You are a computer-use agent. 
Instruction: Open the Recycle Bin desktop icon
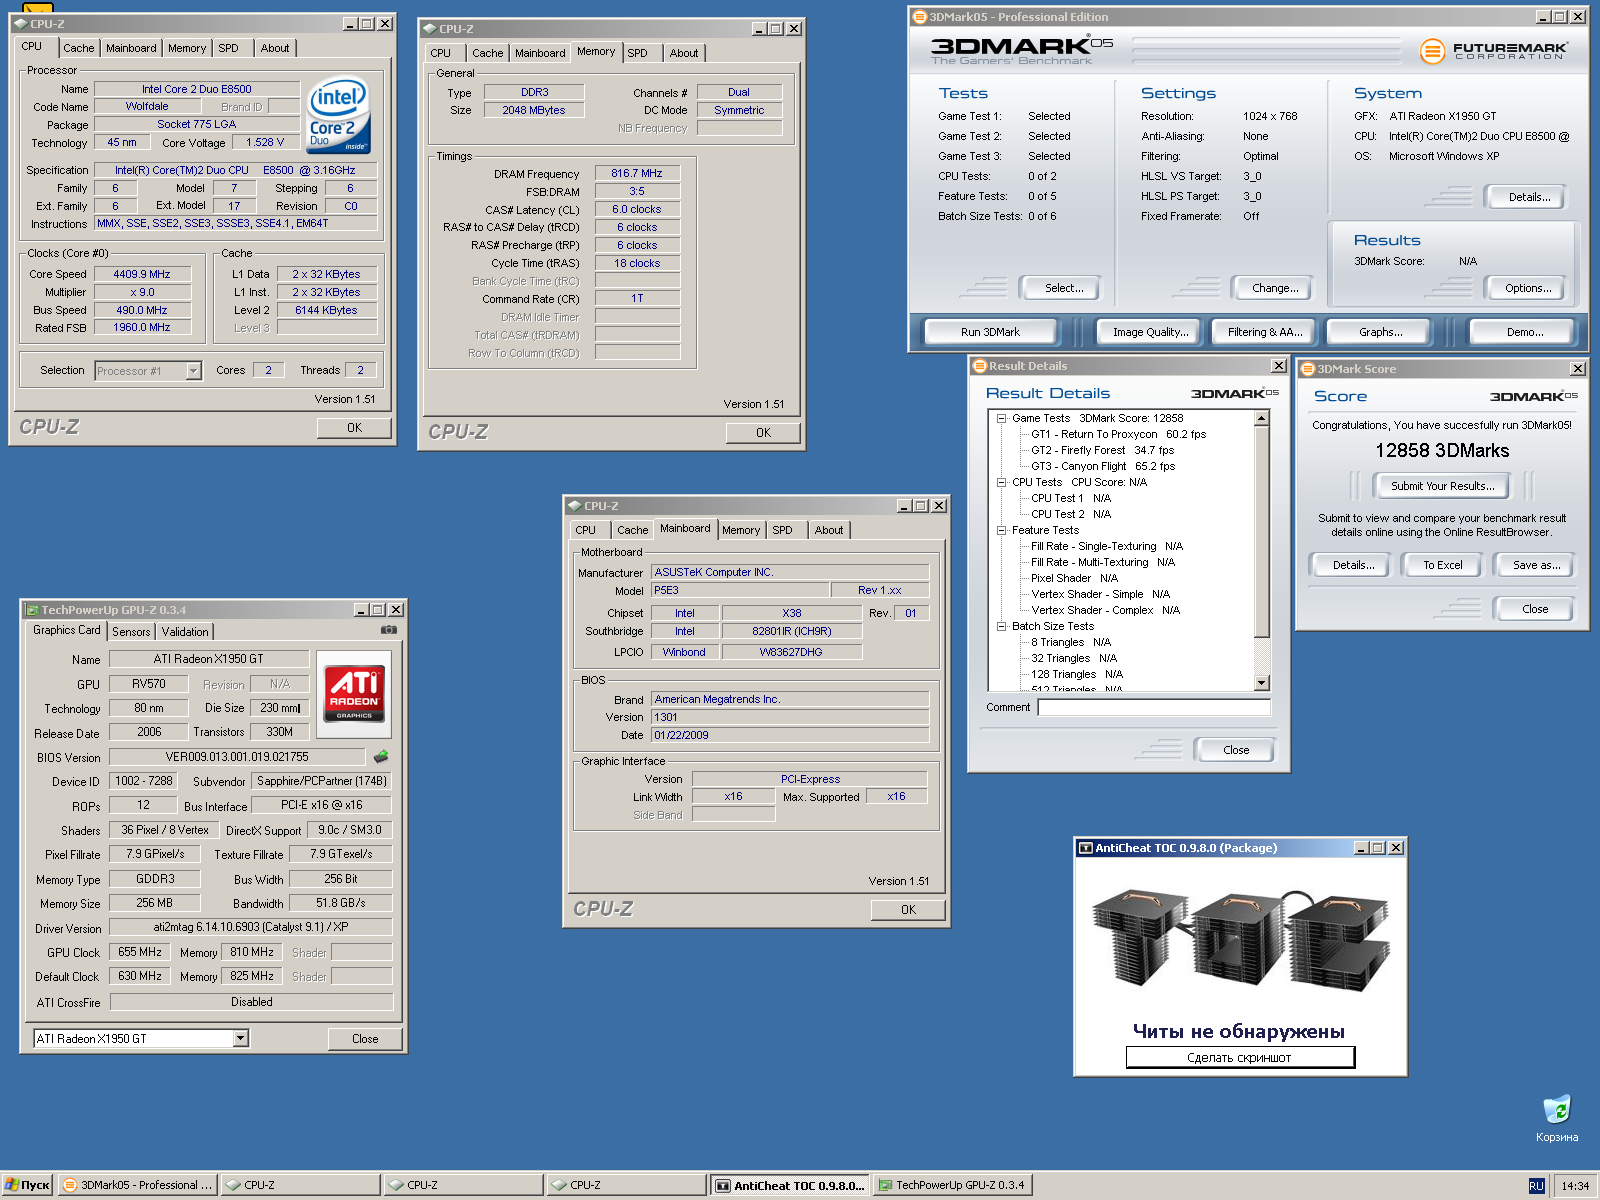(1557, 1118)
